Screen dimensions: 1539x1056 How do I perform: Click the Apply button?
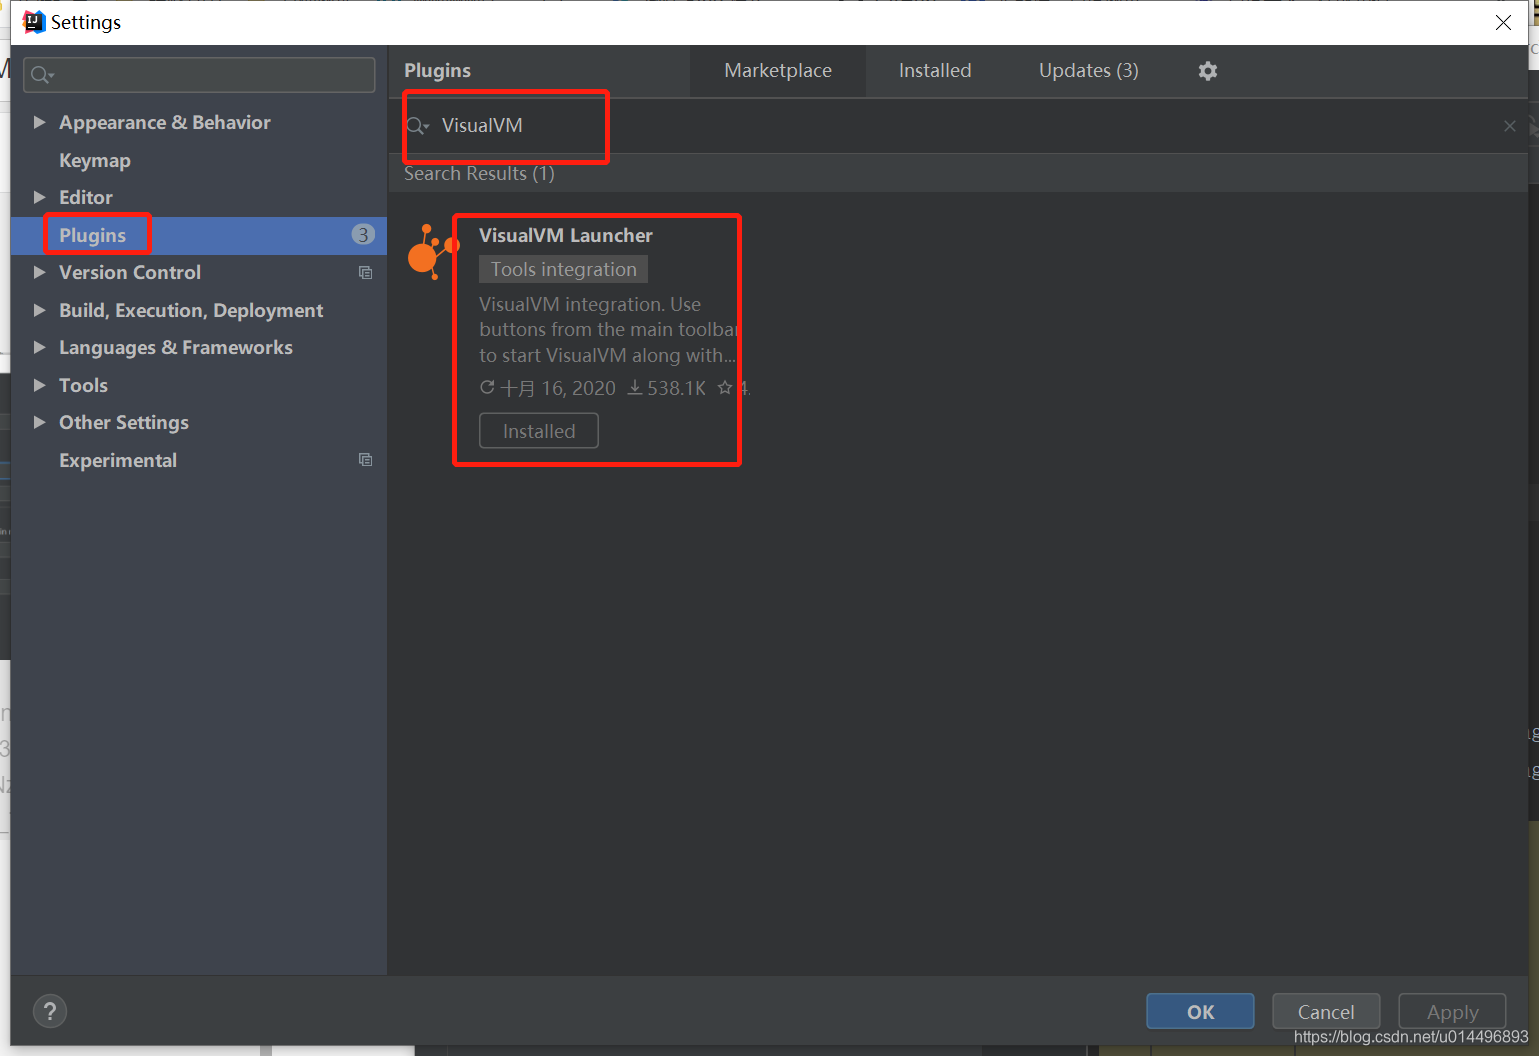click(1452, 1011)
